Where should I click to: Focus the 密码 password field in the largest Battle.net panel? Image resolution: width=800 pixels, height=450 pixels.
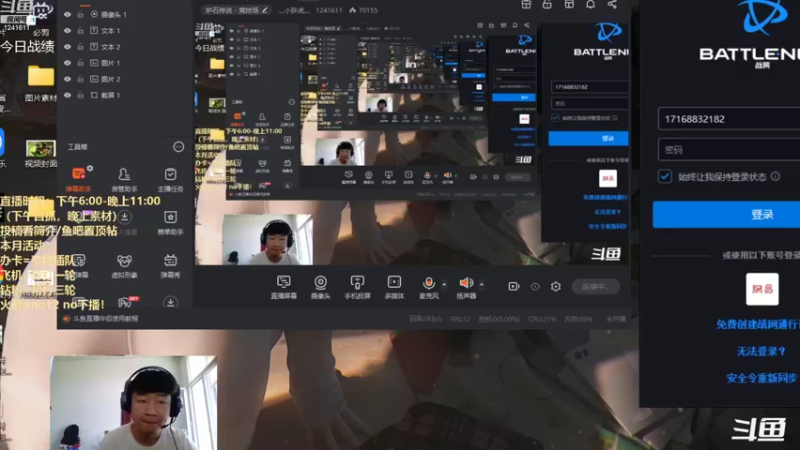pyautogui.click(x=729, y=149)
